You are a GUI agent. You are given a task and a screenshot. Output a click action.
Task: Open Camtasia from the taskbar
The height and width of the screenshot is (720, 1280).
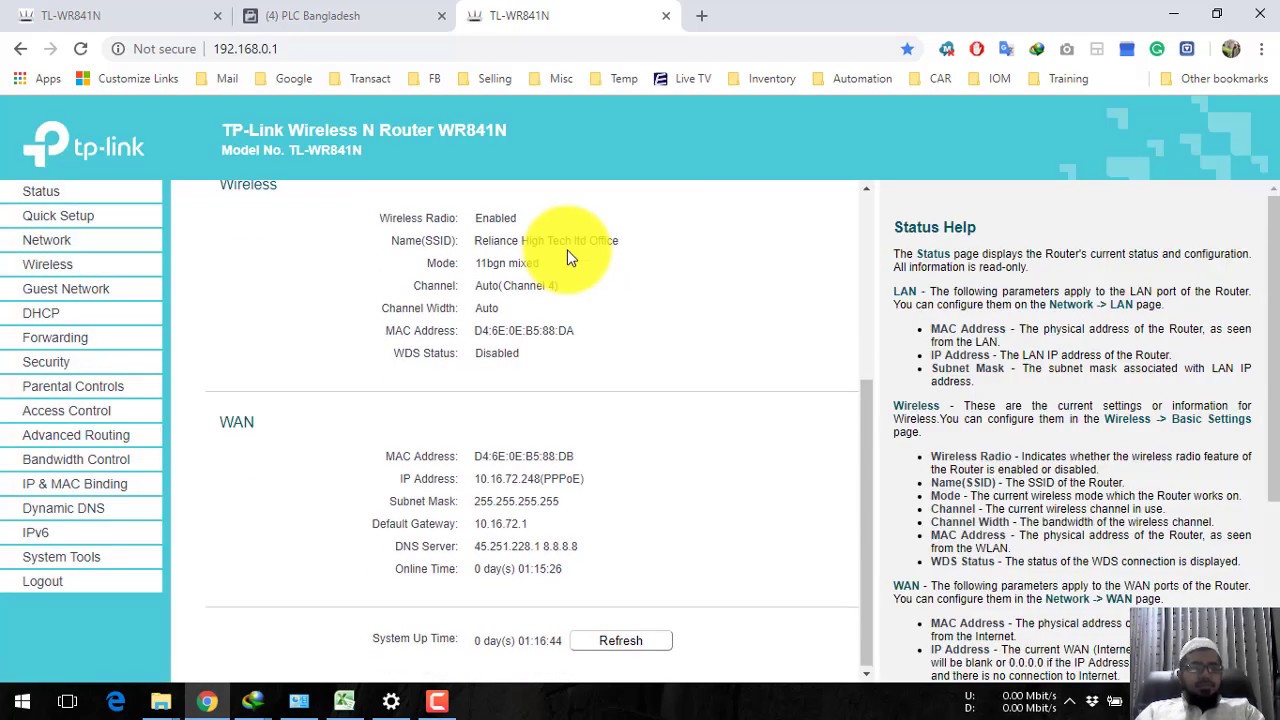coord(437,701)
